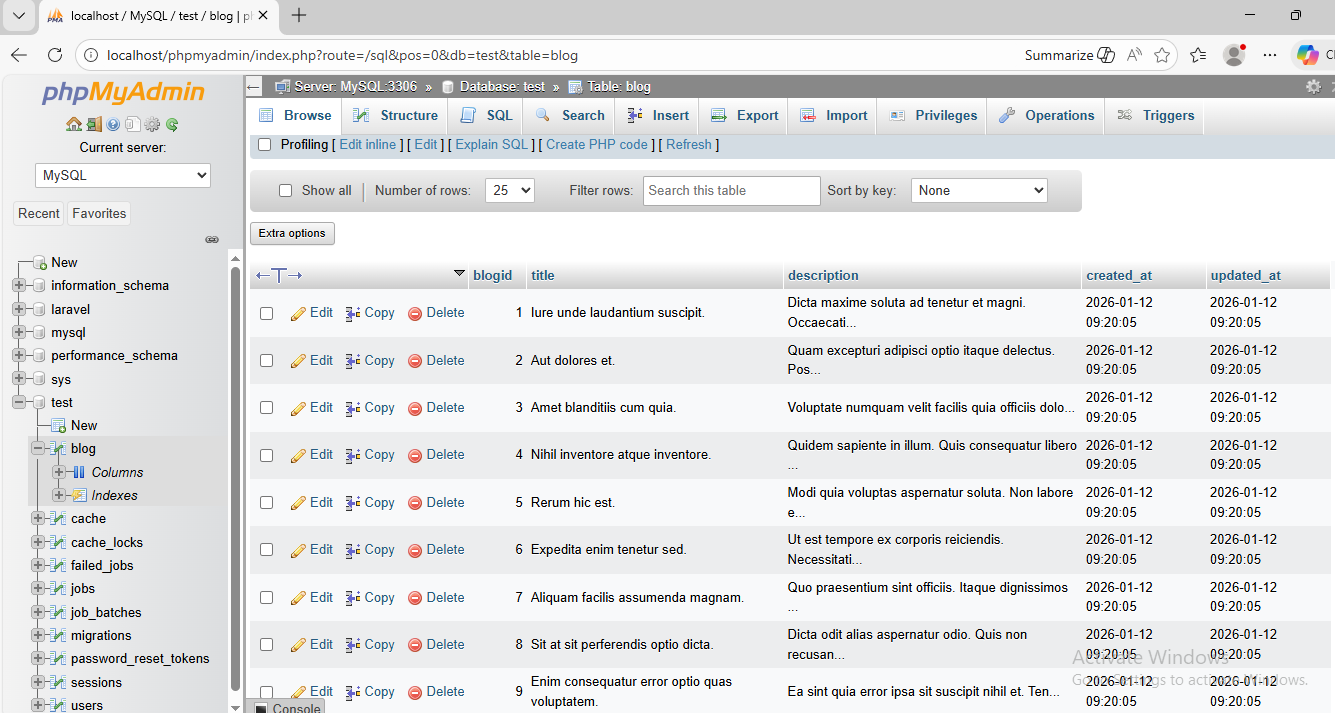Open phpMyAdmin documentation help icon
Viewport: 1335px width, 713px height.
pos(113,125)
